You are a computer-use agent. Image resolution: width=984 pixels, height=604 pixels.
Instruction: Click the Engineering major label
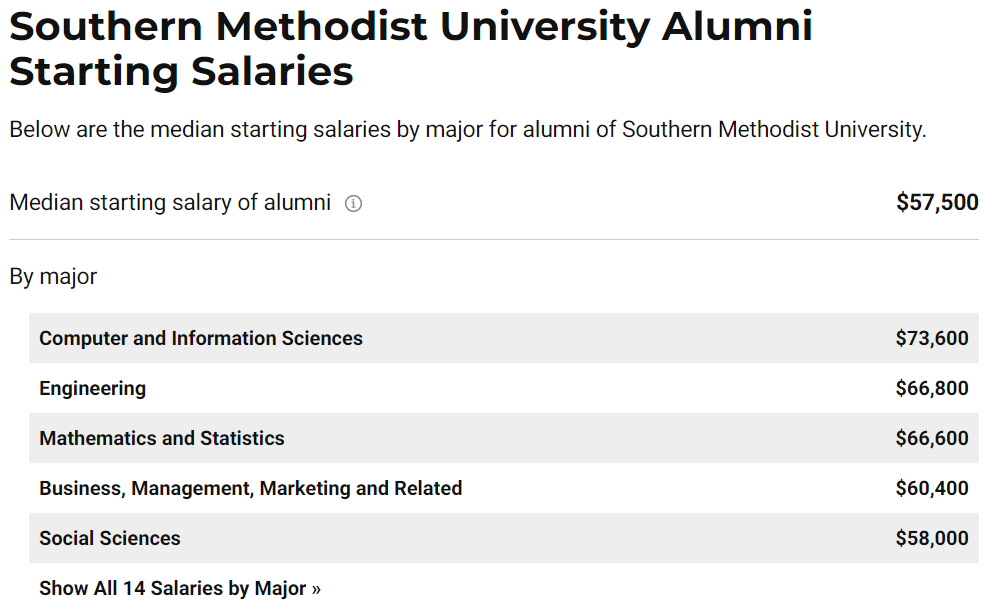point(92,389)
